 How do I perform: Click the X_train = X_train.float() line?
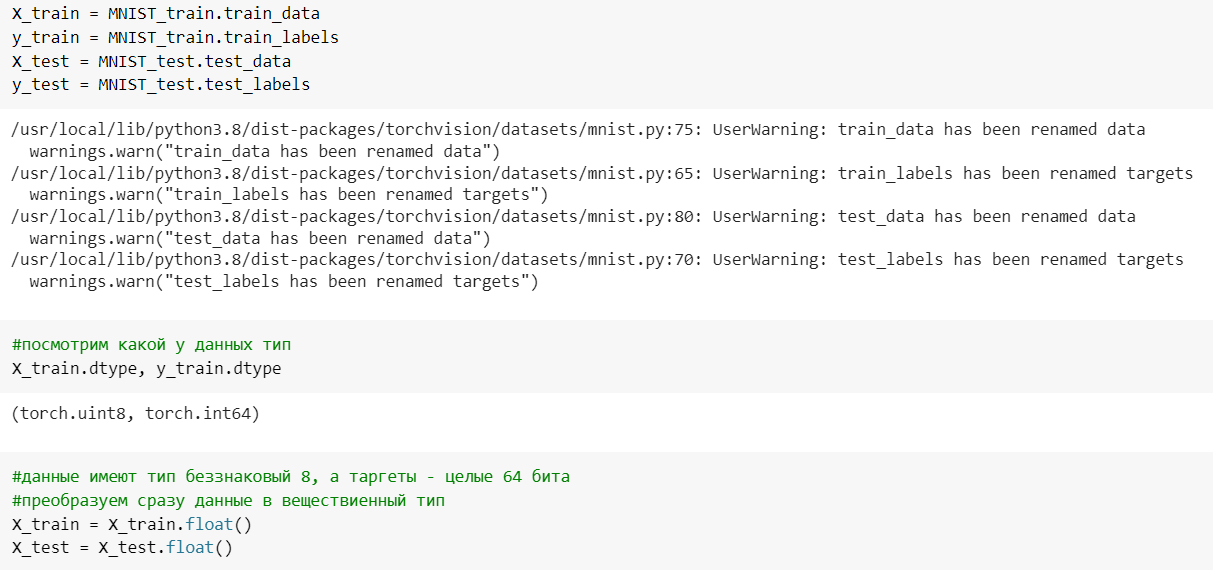pyautogui.click(x=132, y=524)
